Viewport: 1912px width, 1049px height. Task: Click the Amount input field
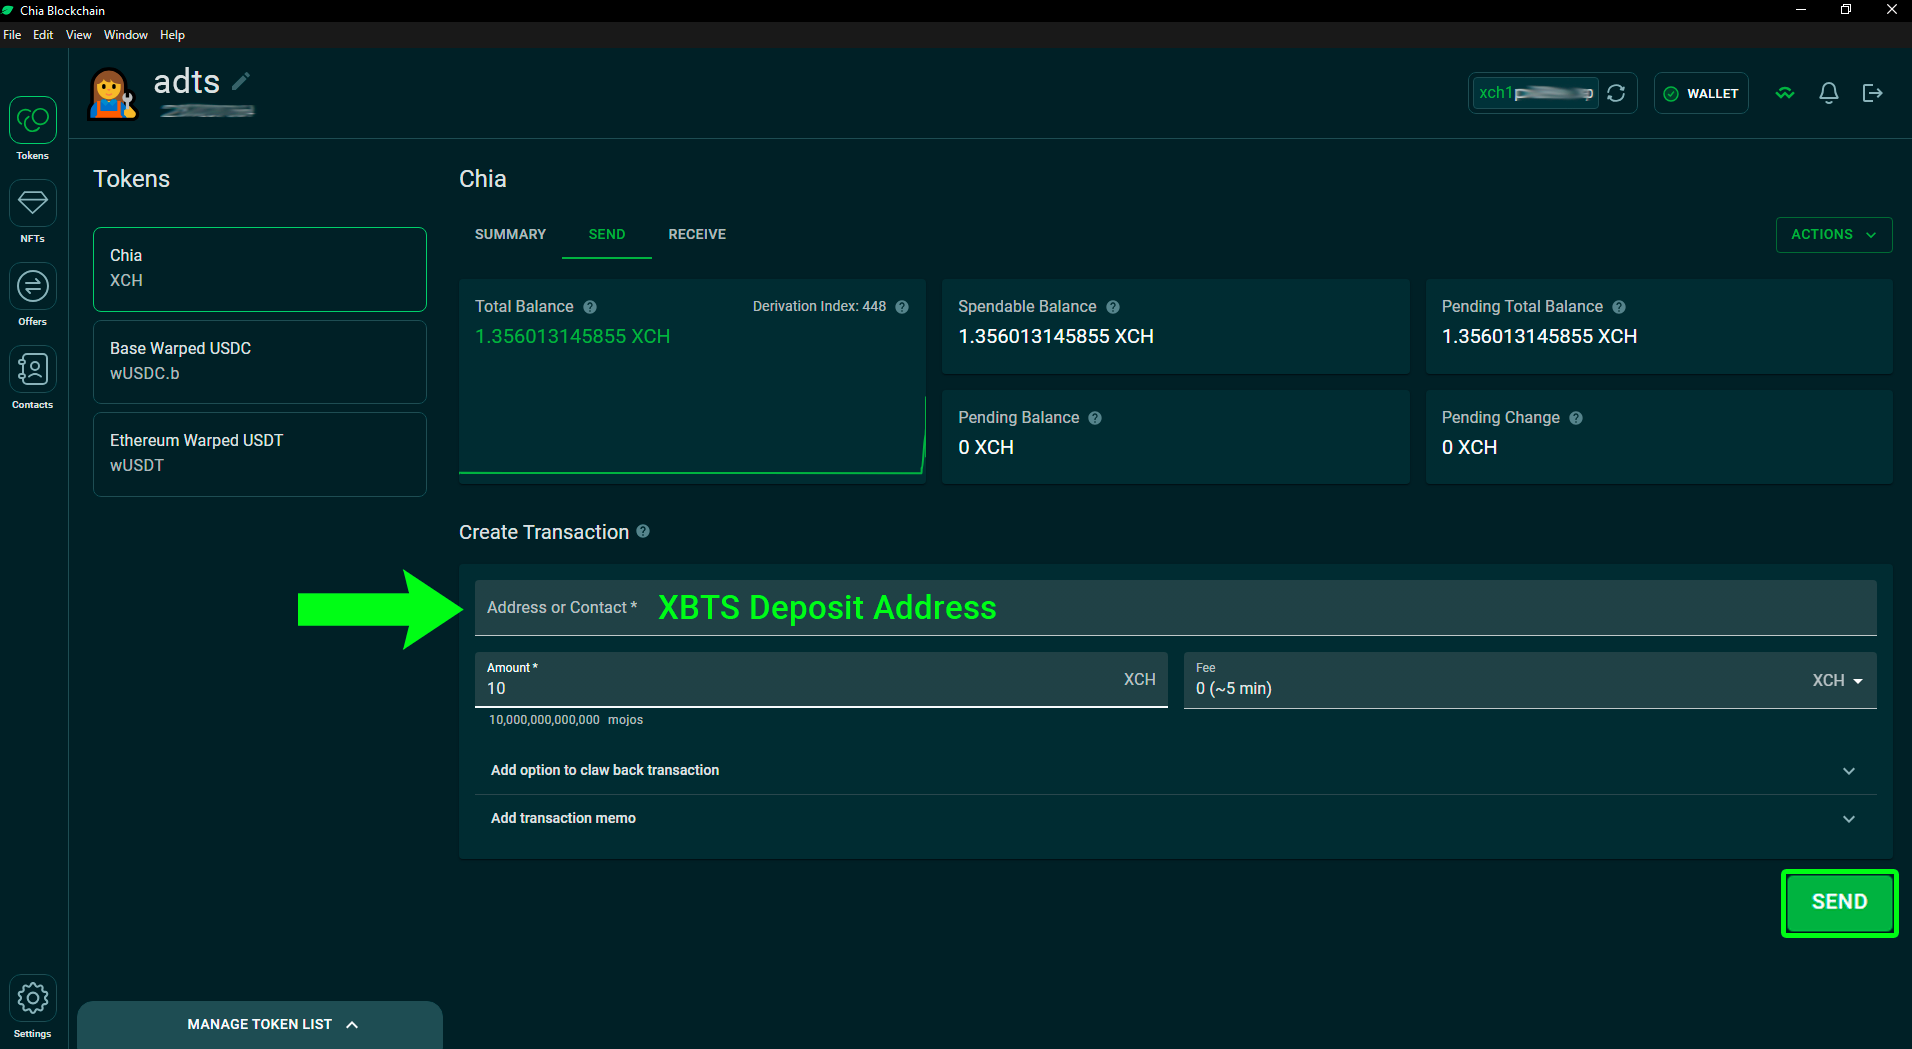[x=821, y=680]
